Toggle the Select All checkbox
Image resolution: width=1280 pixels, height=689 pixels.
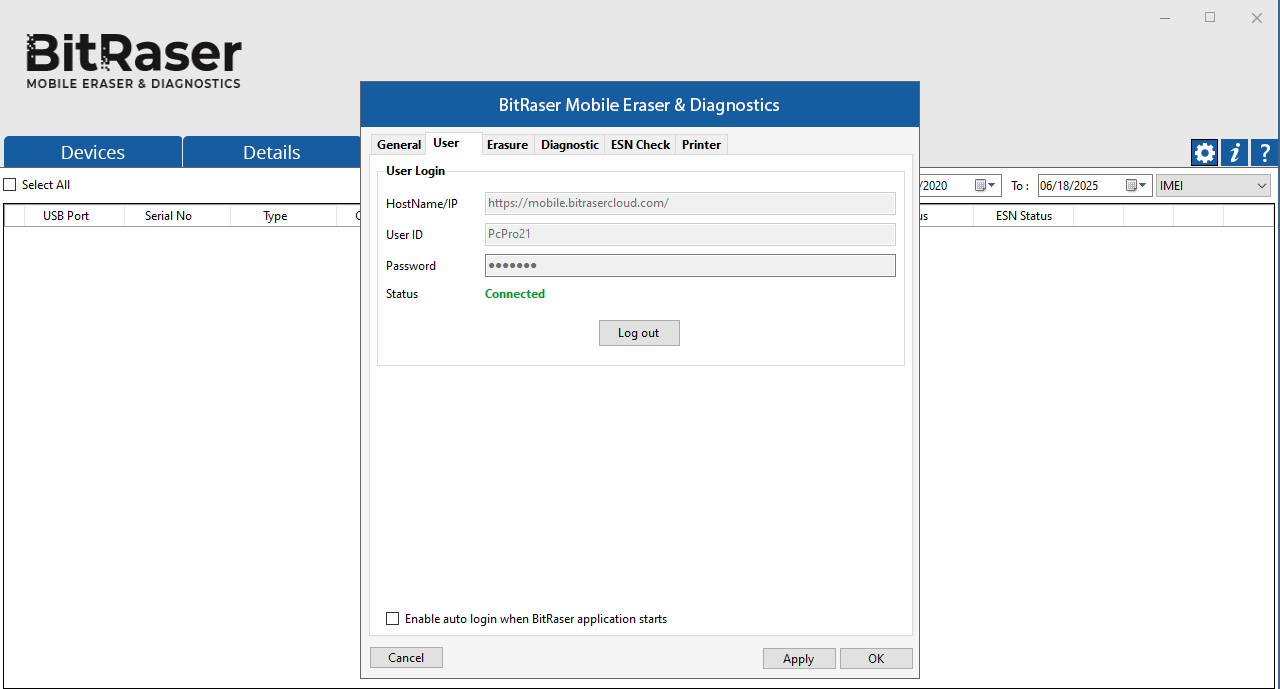(10, 185)
